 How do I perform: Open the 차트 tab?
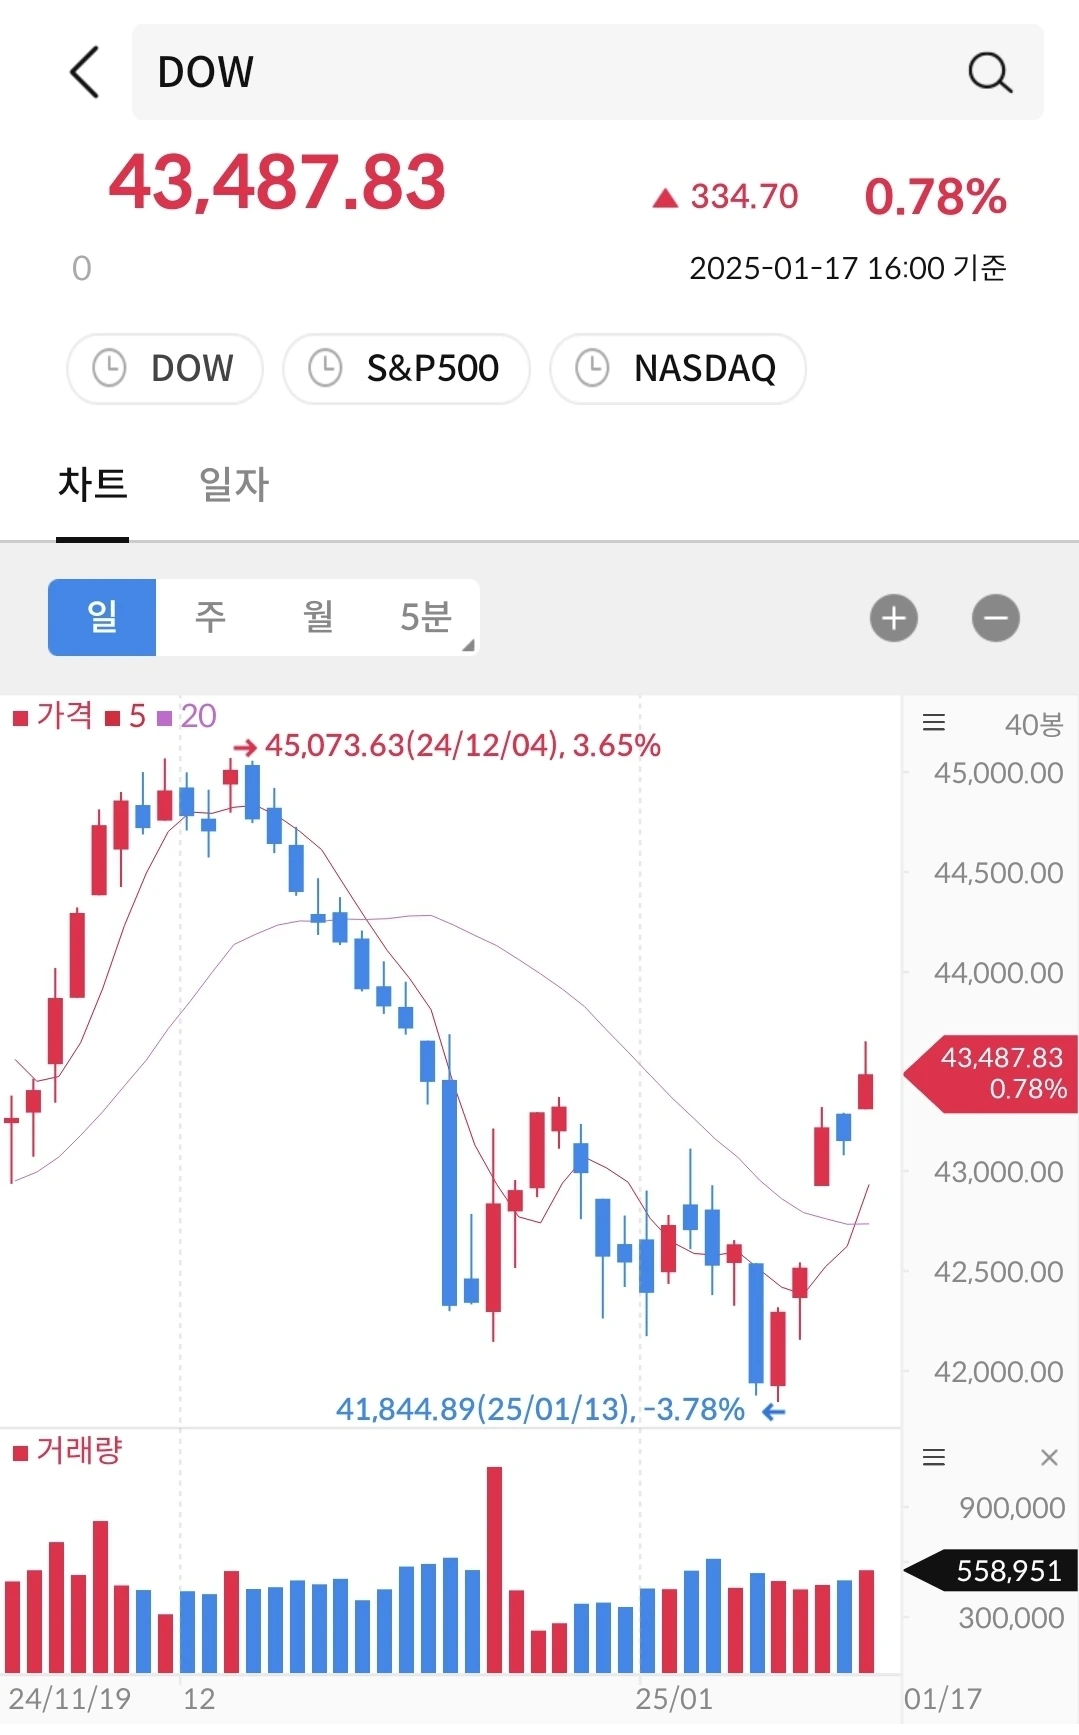click(x=93, y=484)
